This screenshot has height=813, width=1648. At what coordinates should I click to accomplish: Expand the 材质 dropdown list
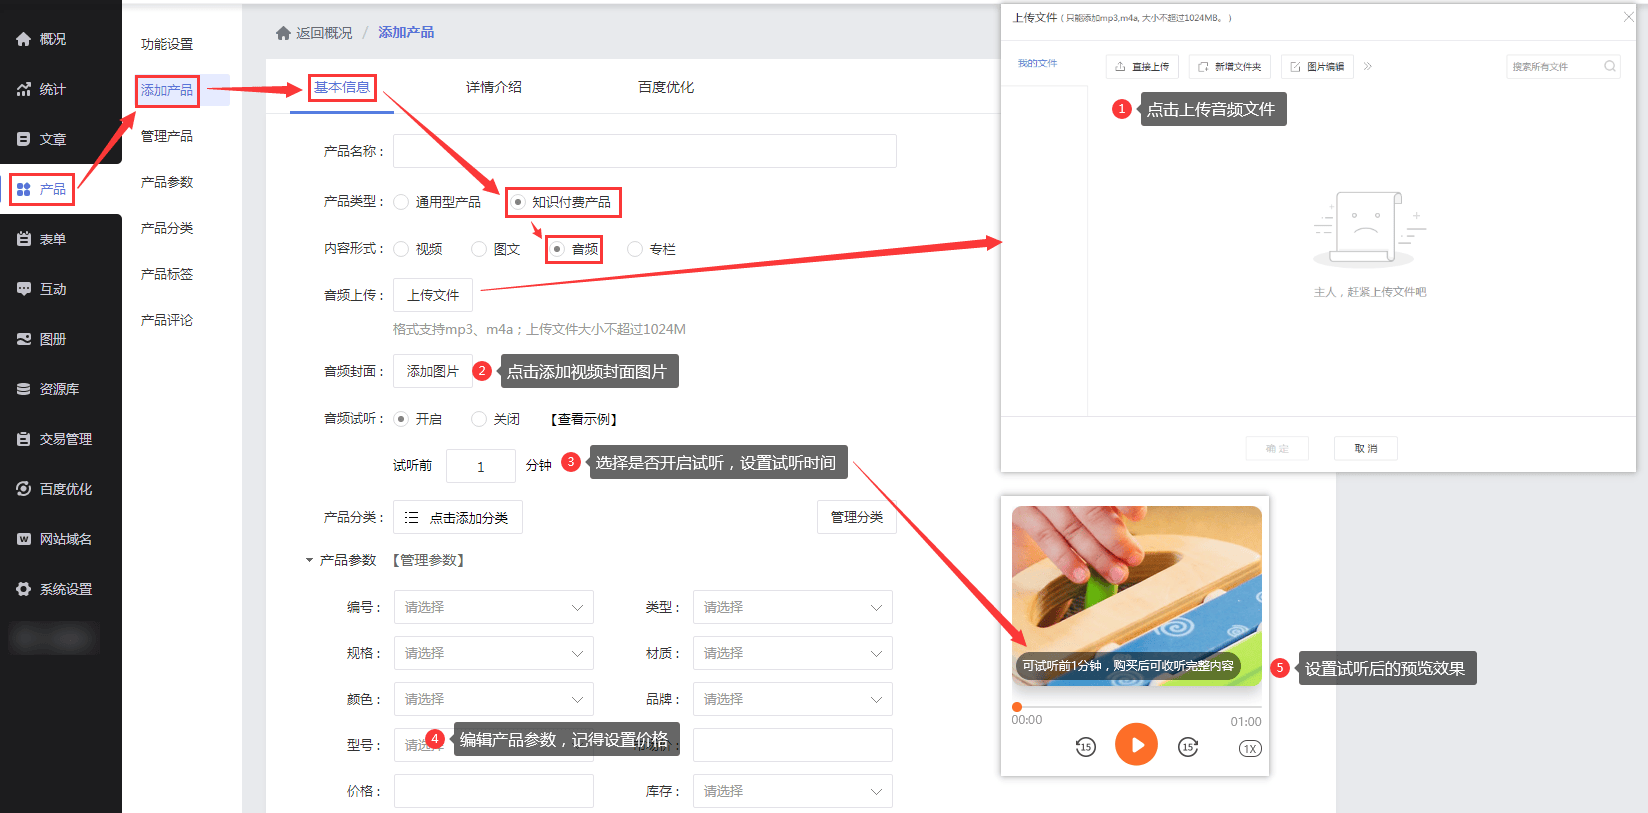point(792,653)
